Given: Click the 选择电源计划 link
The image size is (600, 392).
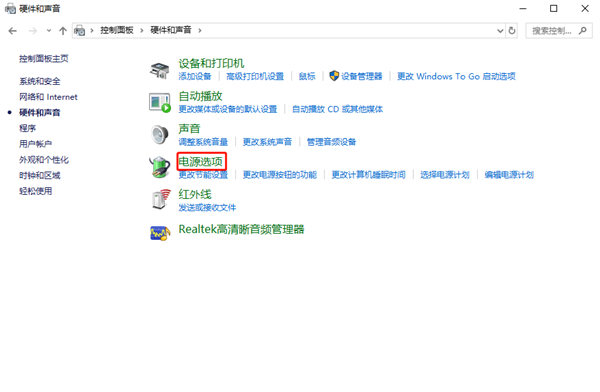Looking at the screenshot, I should 445,175.
